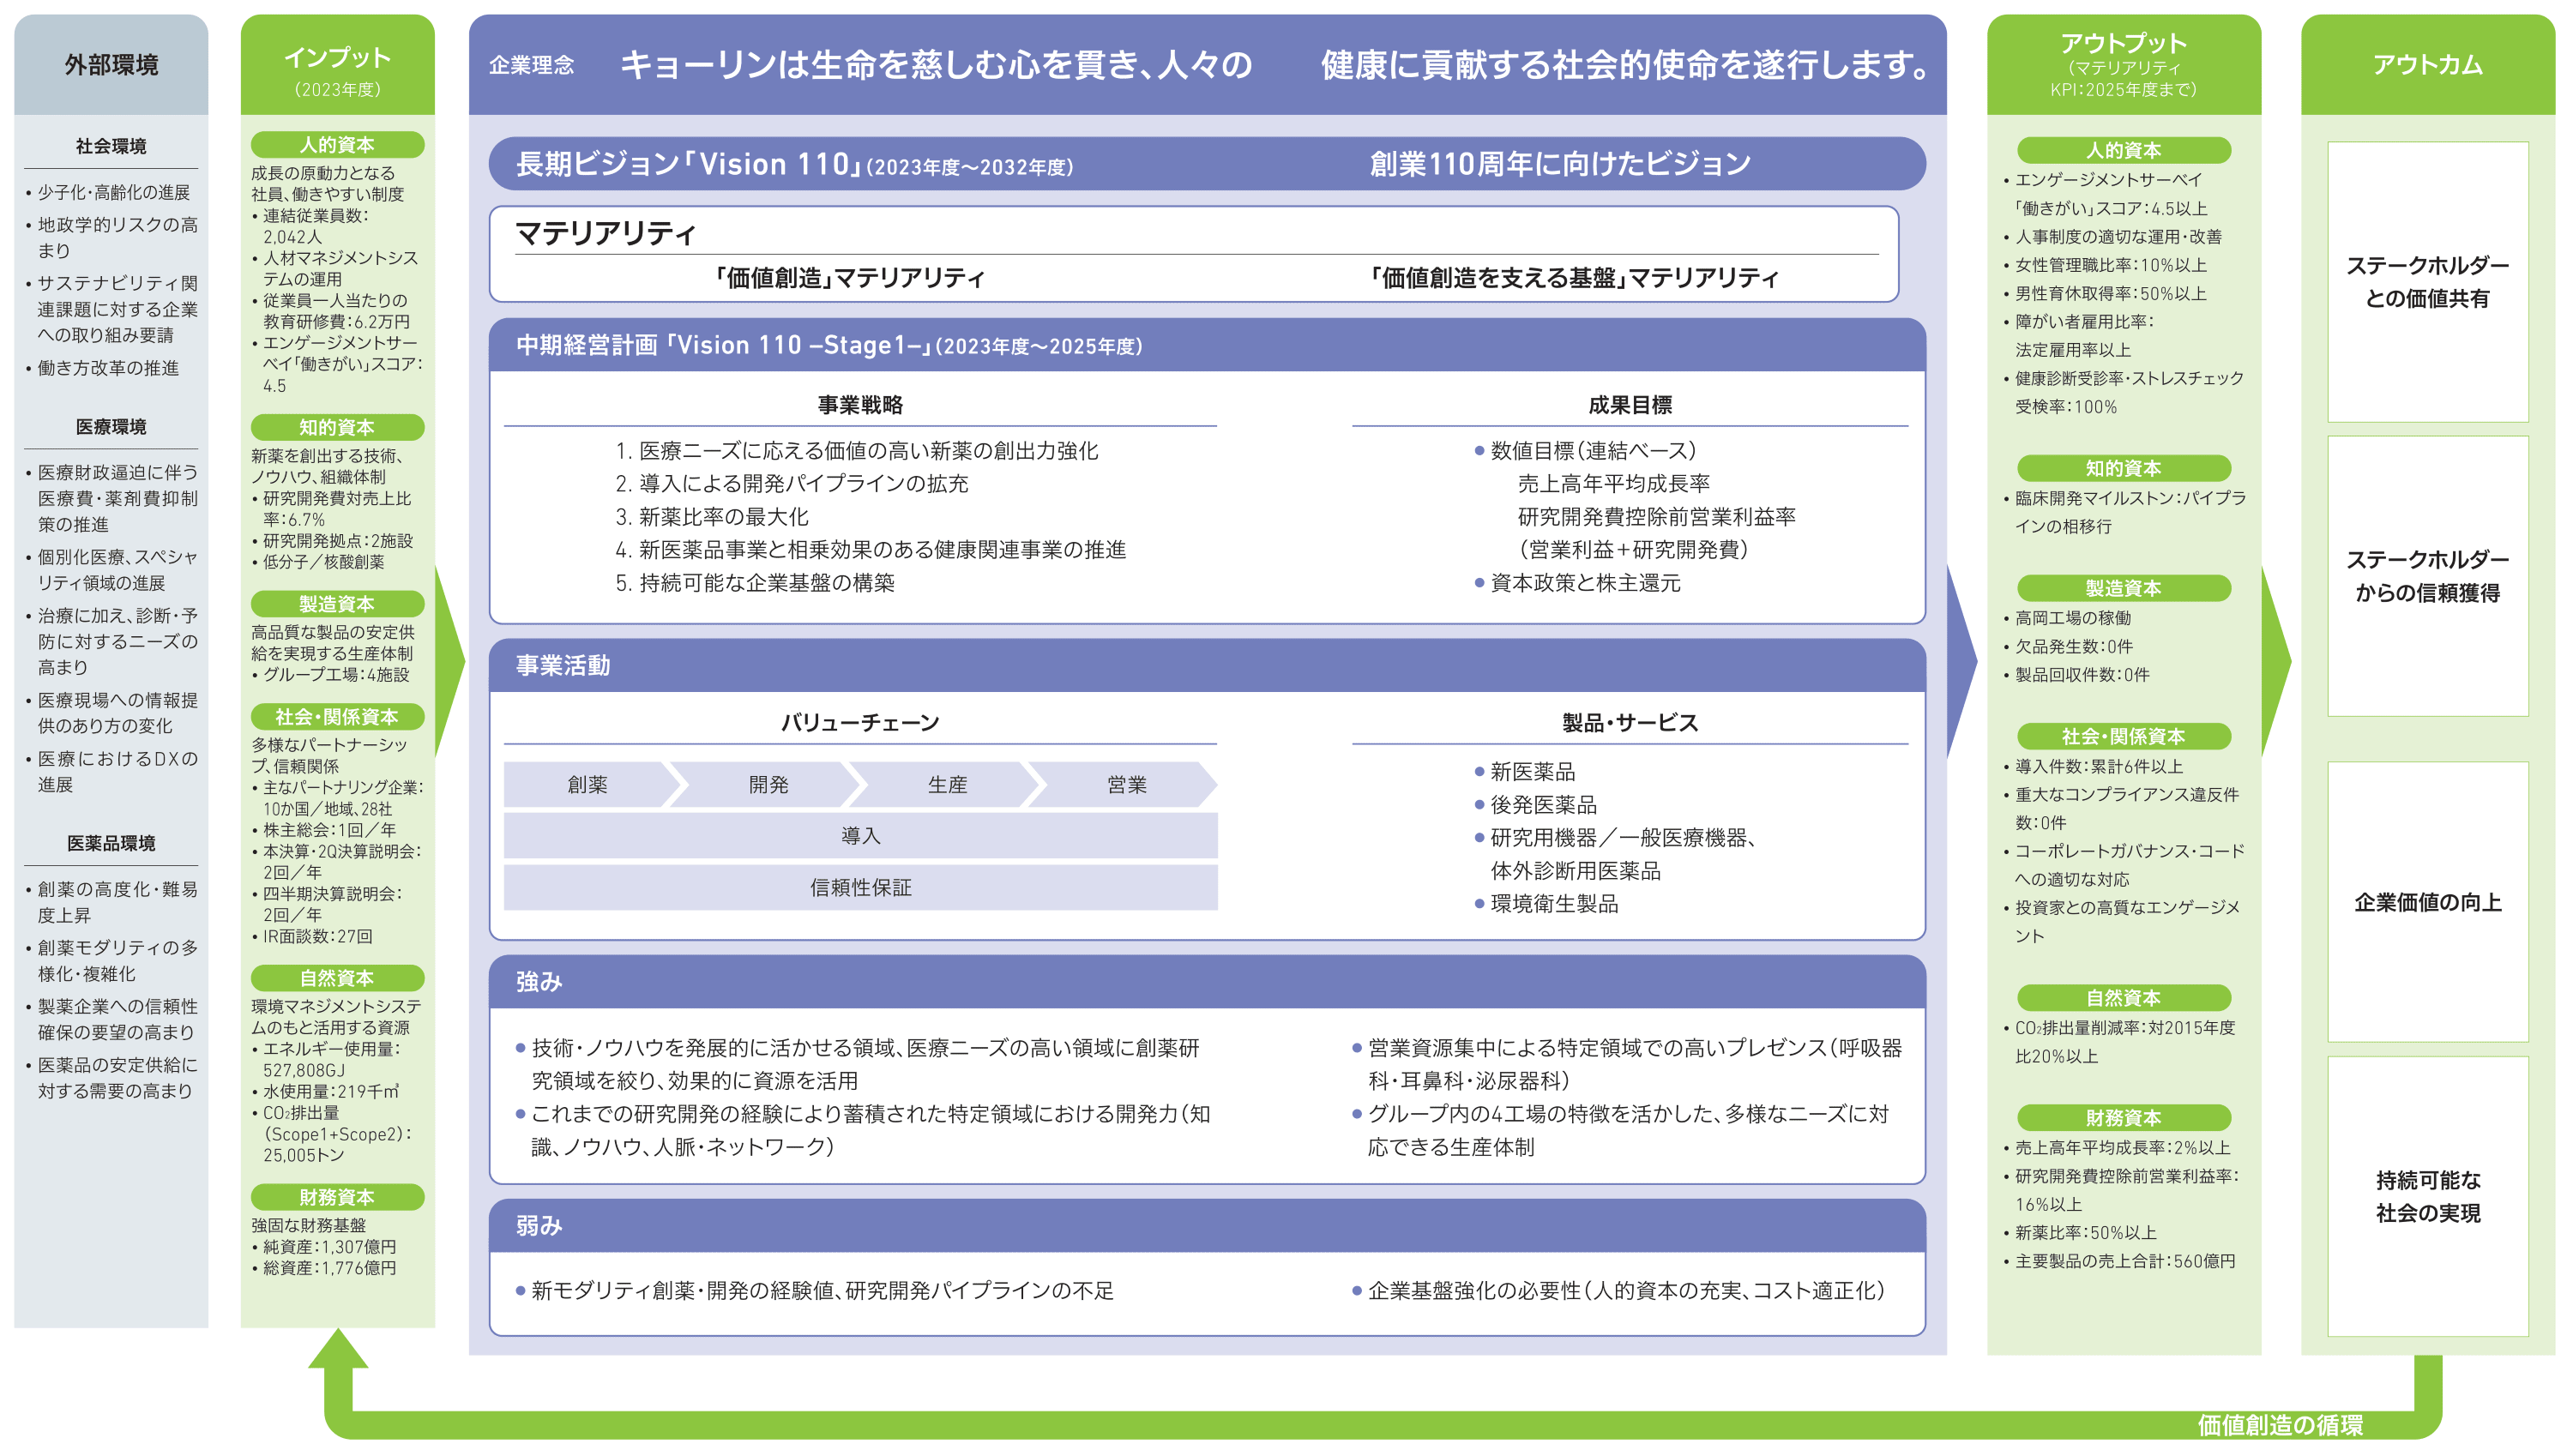Click the アウトカム column header
The height and width of the screenshot is (1456, 2573).
pyautogui.click(x=2427, y=65)
